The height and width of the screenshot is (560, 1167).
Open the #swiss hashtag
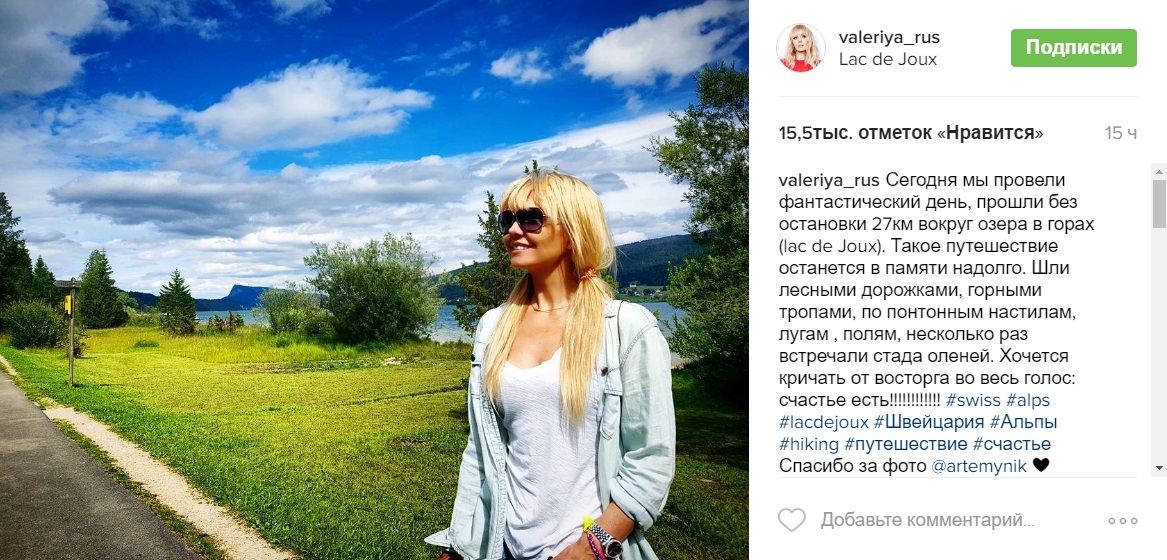(x=973, y=401)
